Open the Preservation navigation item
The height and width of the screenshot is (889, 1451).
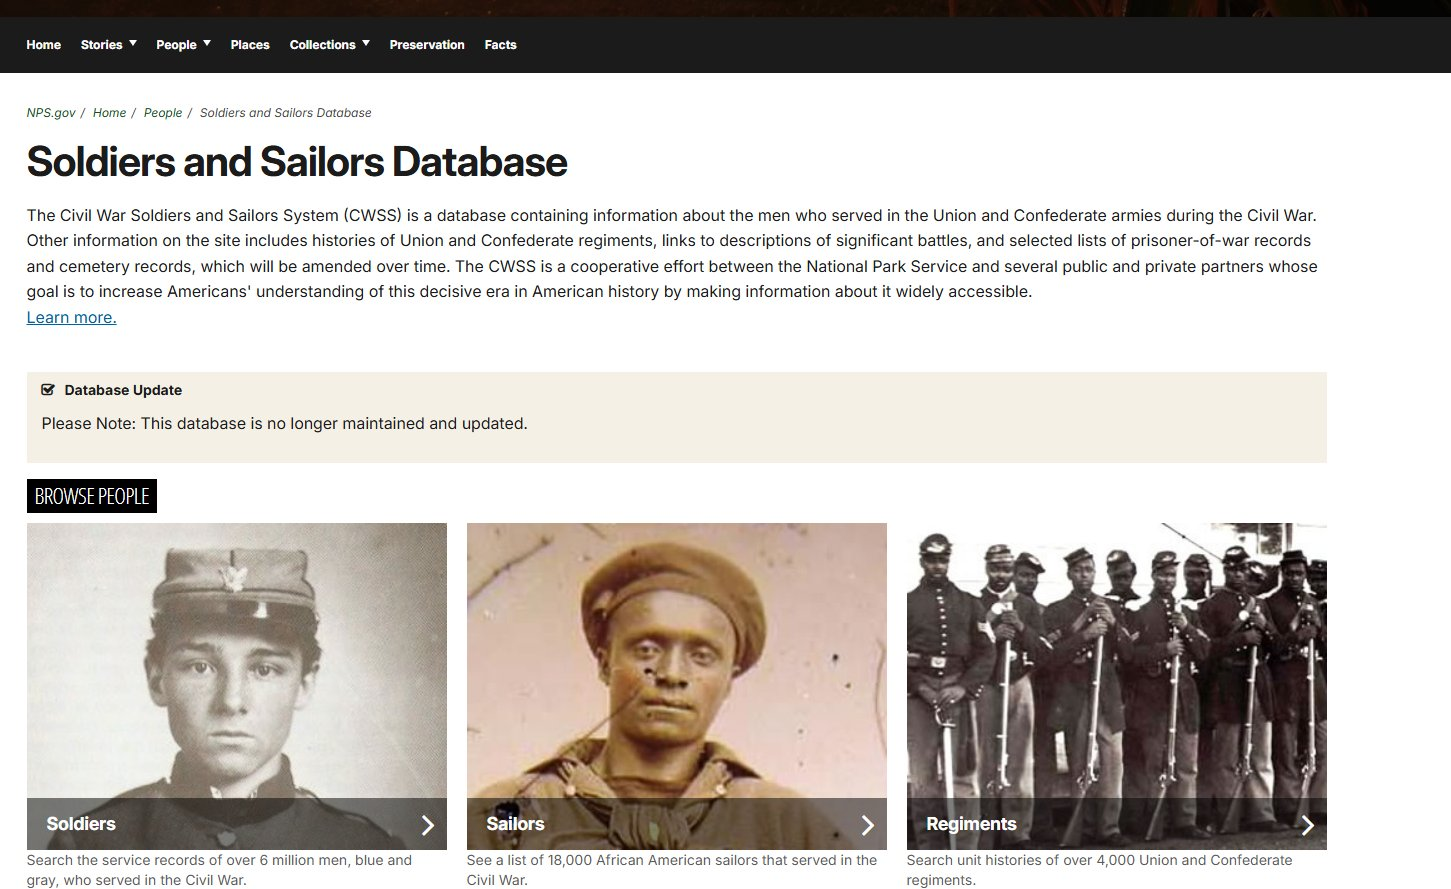(427, 45)
